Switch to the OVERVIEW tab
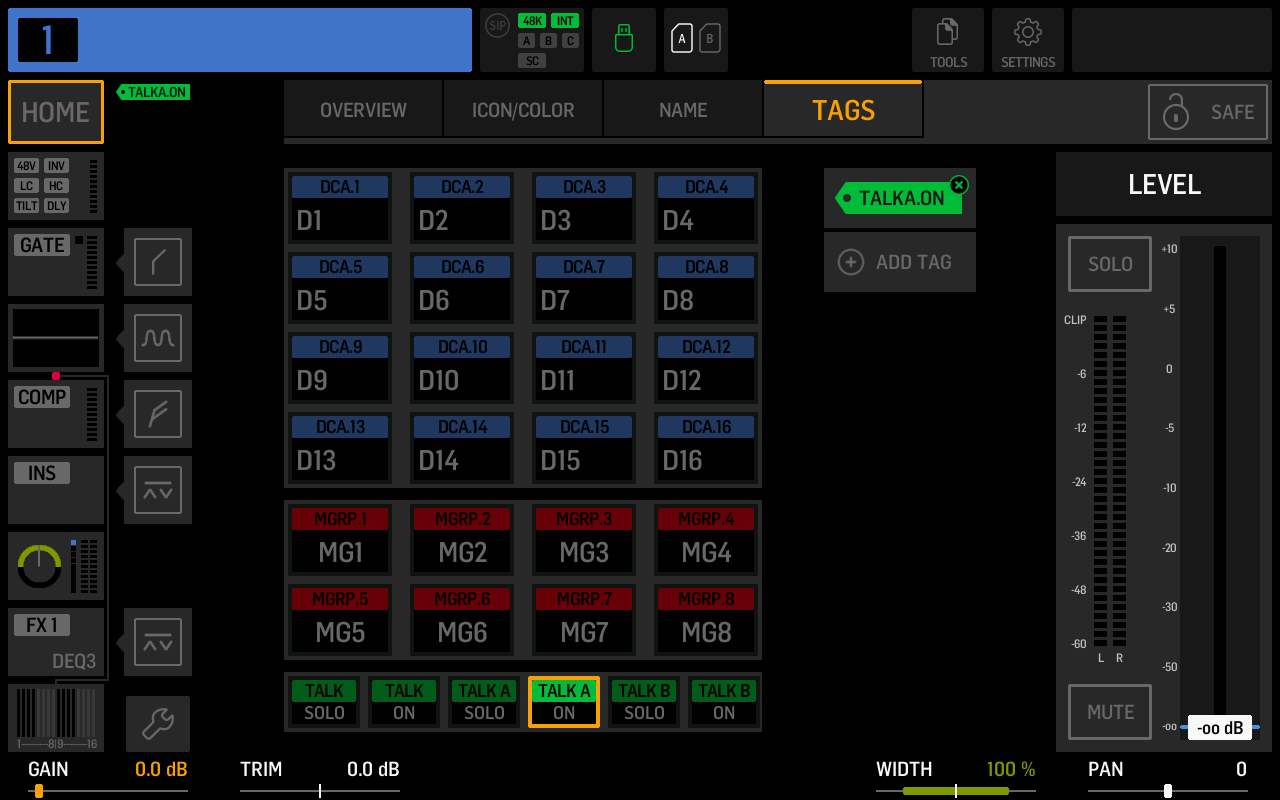1280x800 pixels. click(363, 110)
